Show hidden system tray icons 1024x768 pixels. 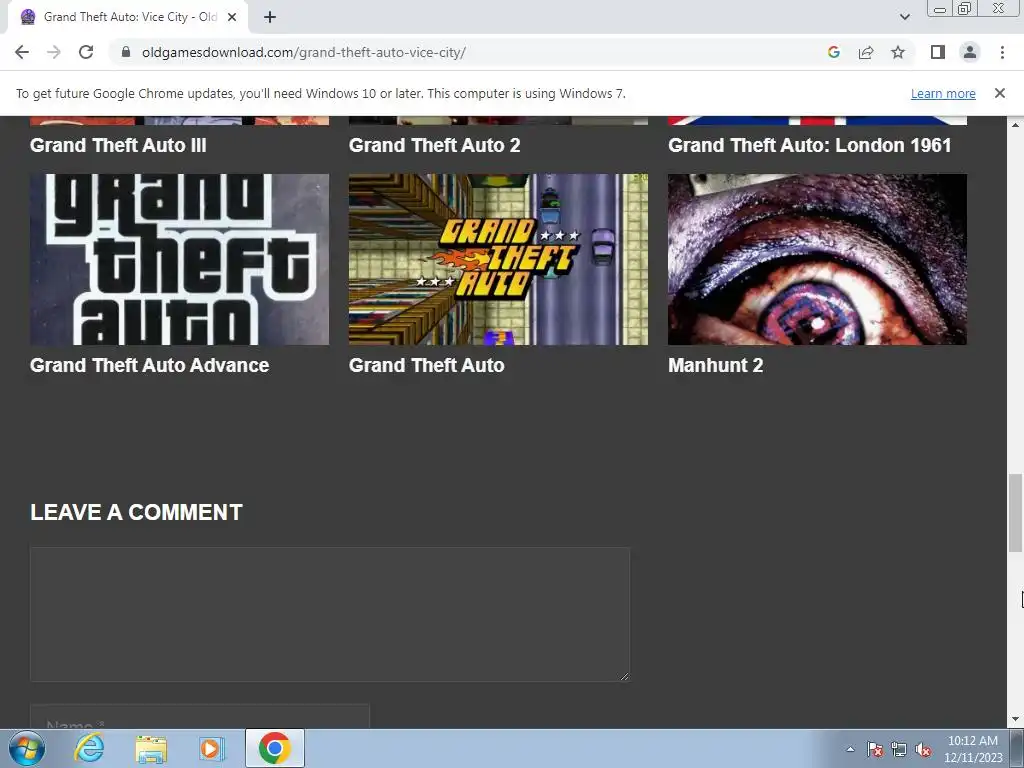850,749
